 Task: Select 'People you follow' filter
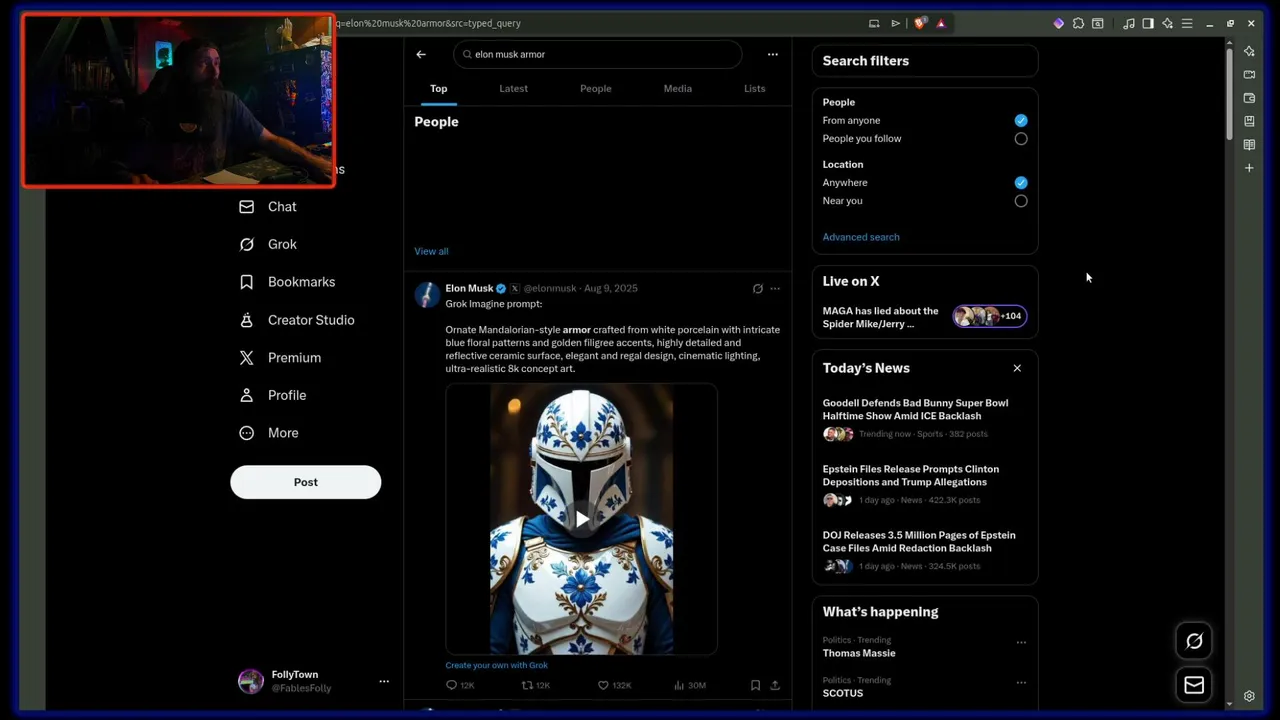click(x=1021, y=139)
